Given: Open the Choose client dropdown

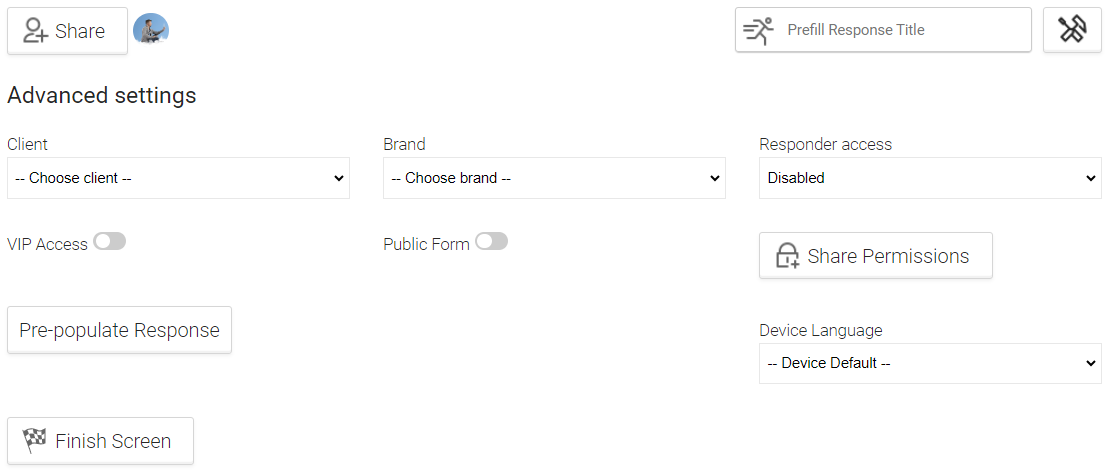Looking at the screenshot, I should pos(178,178).
